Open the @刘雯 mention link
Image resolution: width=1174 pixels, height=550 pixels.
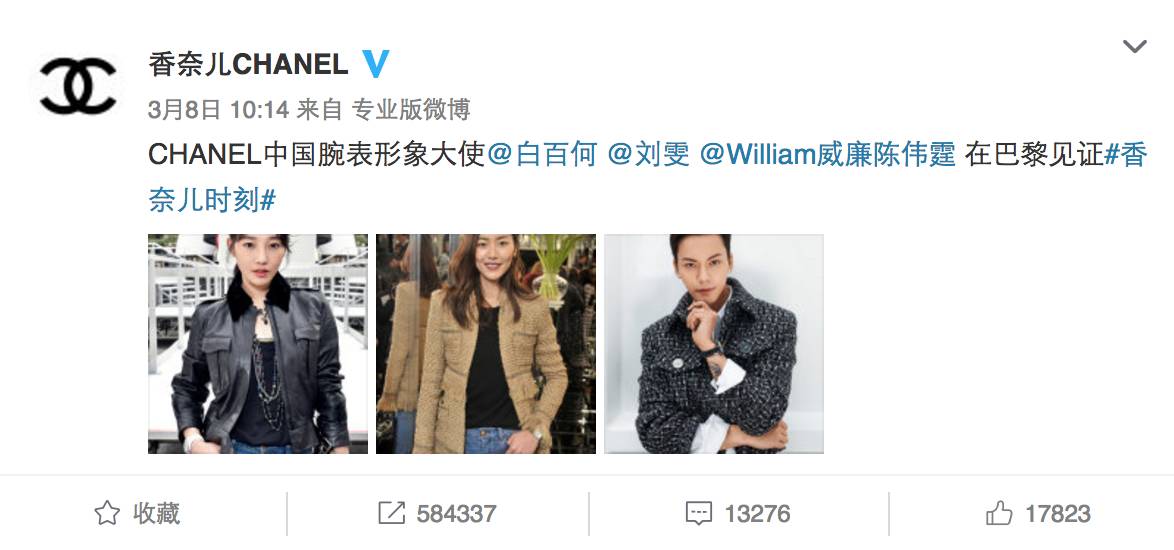[648, 155]
